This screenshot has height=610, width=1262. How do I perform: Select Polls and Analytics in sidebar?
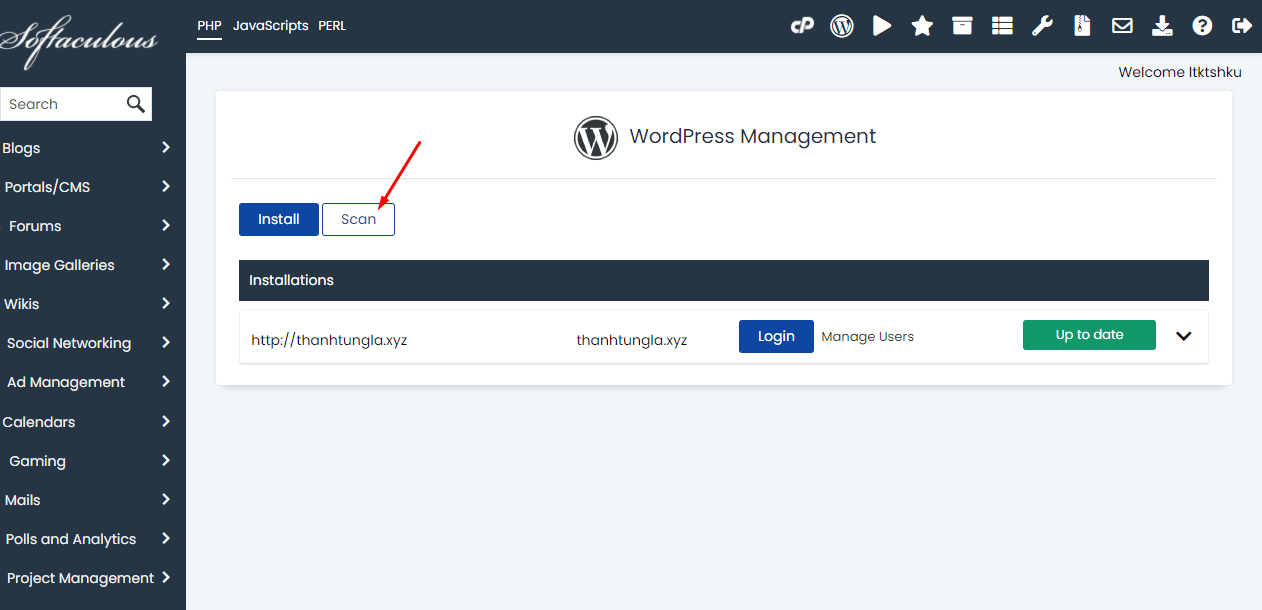point(71,539)
